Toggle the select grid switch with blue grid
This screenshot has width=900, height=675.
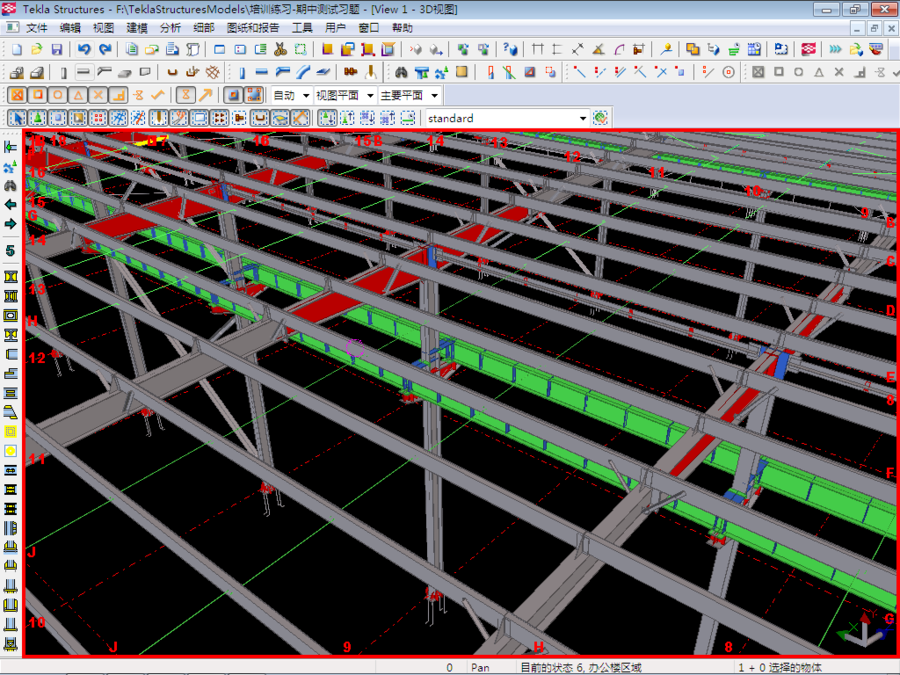coord(118,118)
